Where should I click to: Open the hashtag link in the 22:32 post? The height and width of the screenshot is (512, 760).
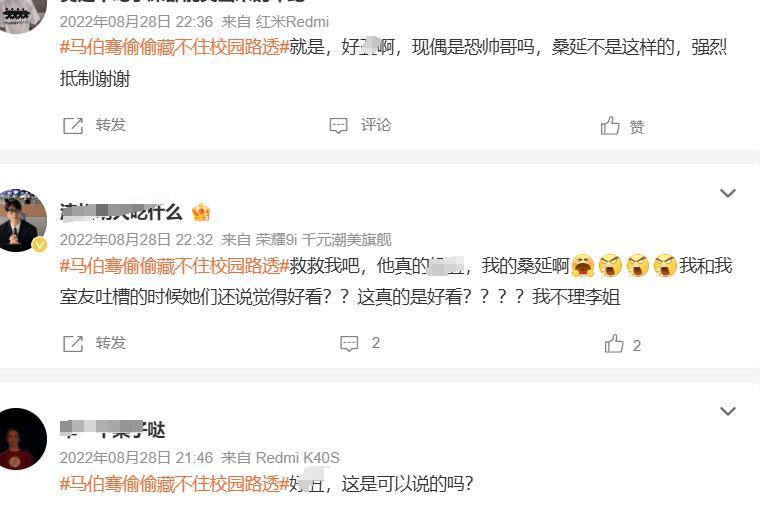coord(174,265)
